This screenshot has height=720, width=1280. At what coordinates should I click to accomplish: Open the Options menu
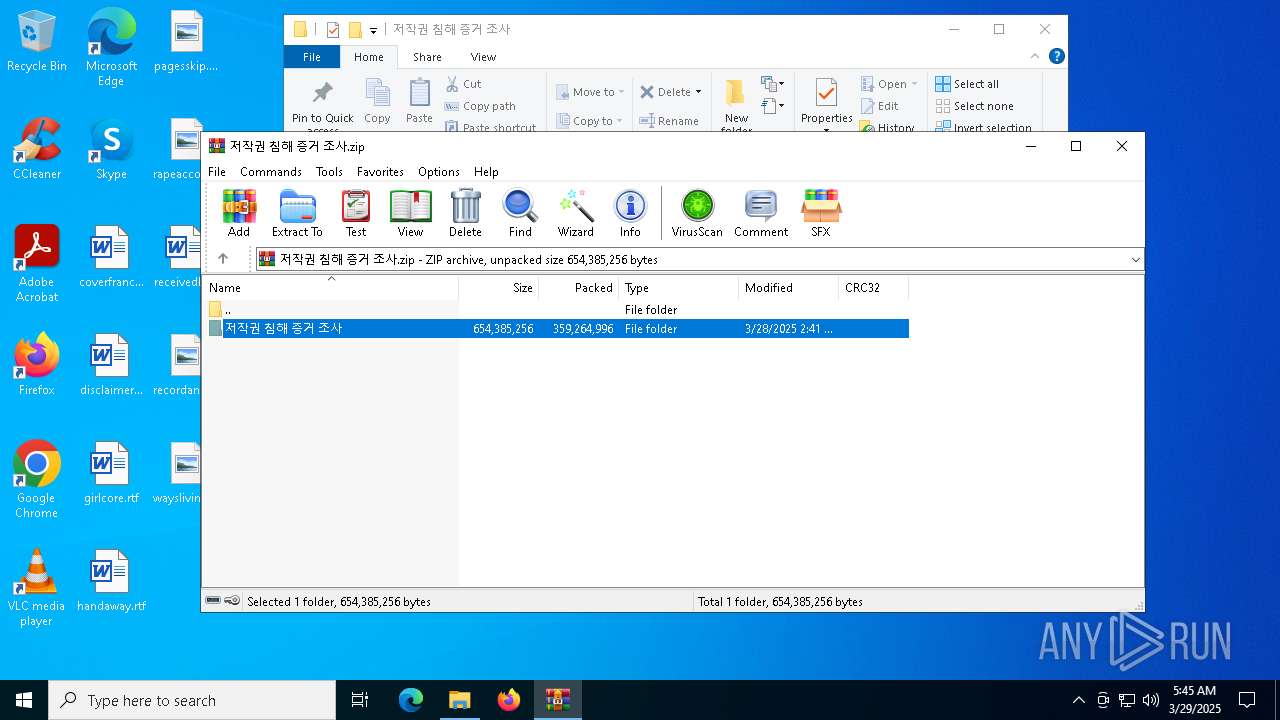439,172
